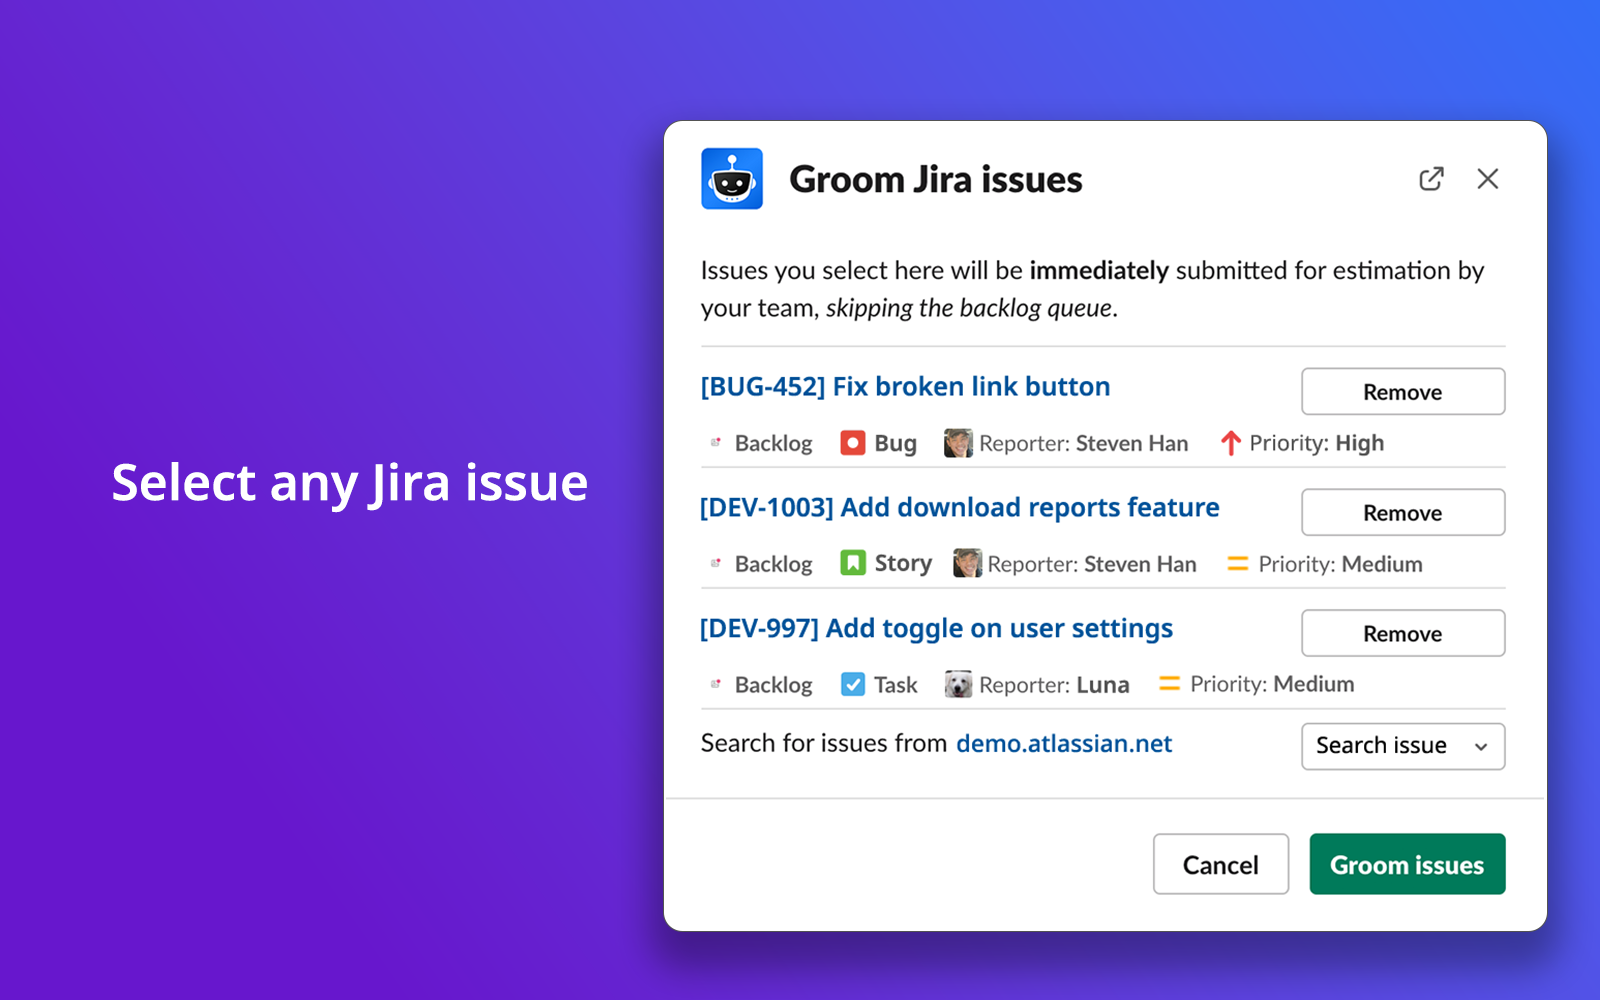The height and width of the screenshot is (1000, 1600).
Task: Remove the BUG-452 issue
Action: tap(1403, 391)
